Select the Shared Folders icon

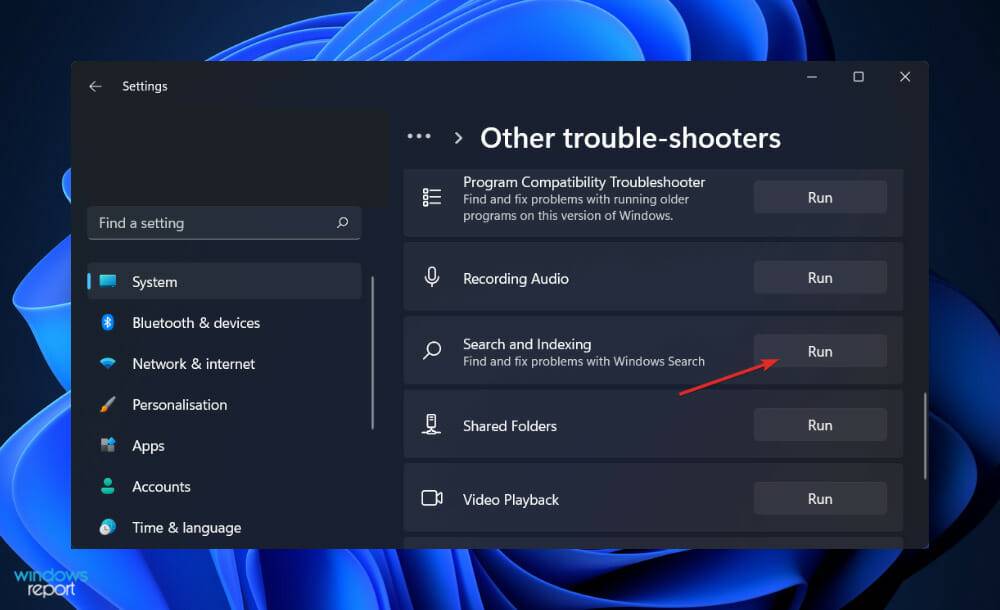click(431, 424)
